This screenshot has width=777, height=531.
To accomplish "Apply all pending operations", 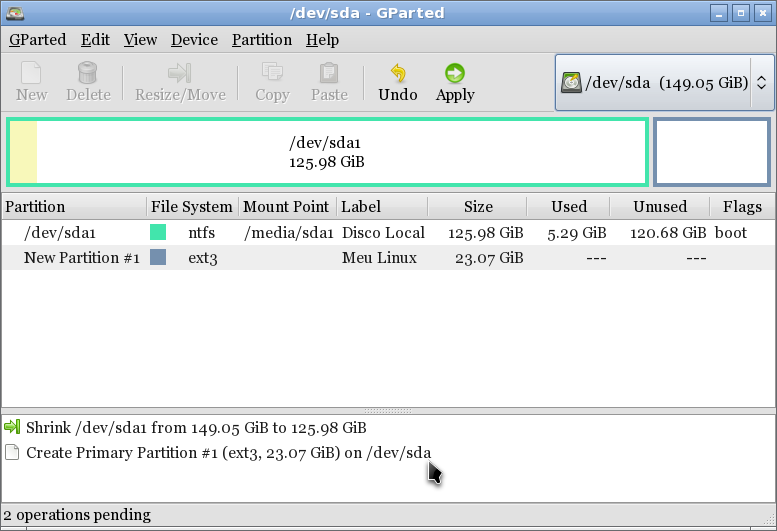I will pyautogui.click(x=455, y=82).
